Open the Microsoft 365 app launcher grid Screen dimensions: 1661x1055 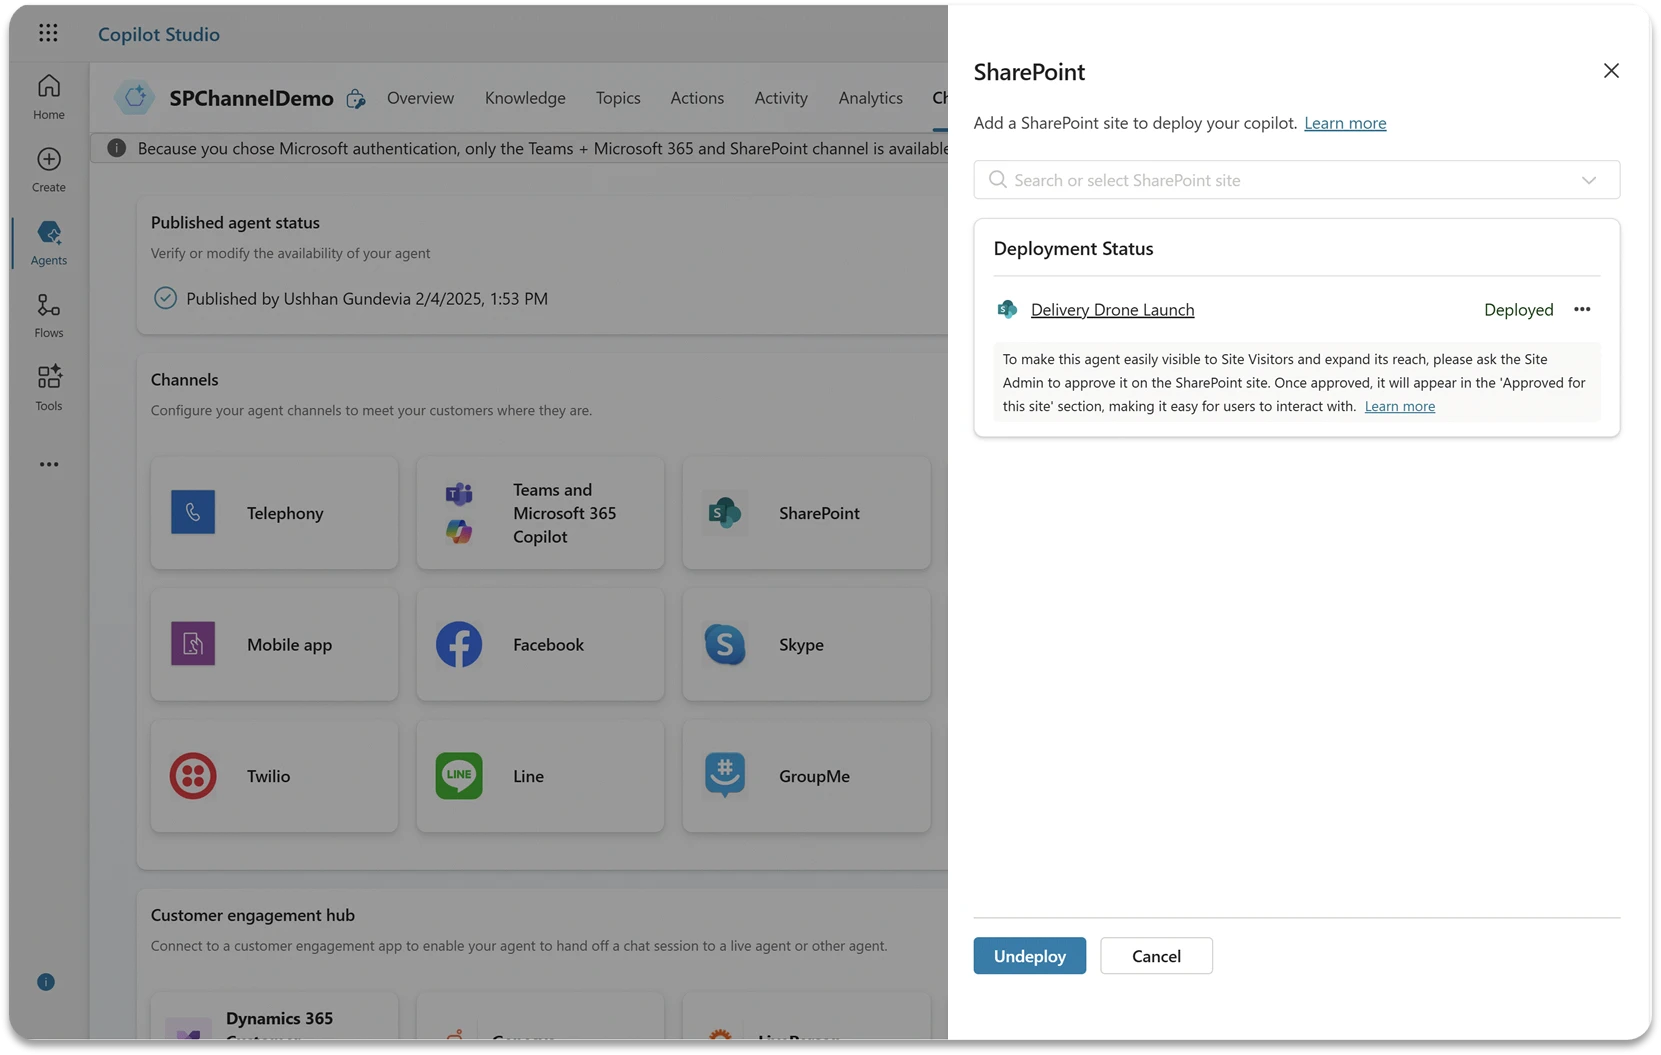click(x=47, y=32)
